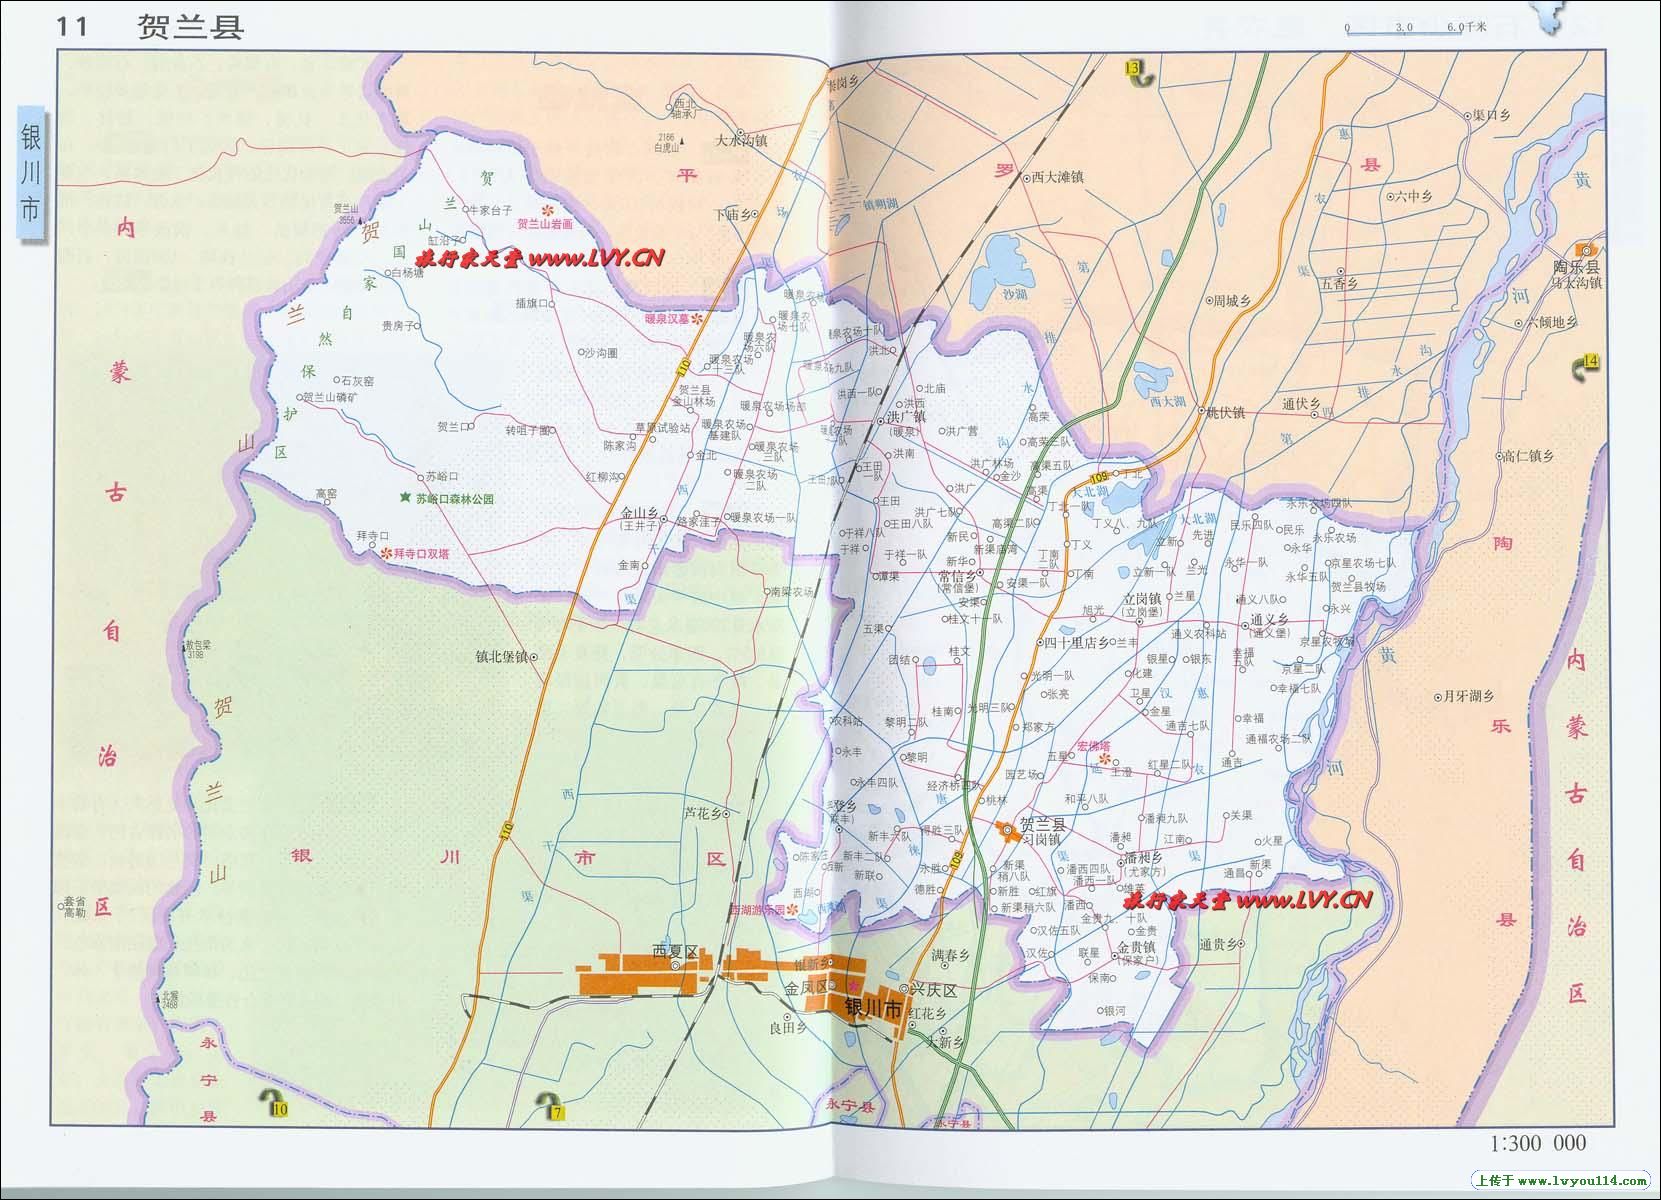Click the 拜寺口 village label
The height and width of the screenshot is (1200, 1661).
372,536
